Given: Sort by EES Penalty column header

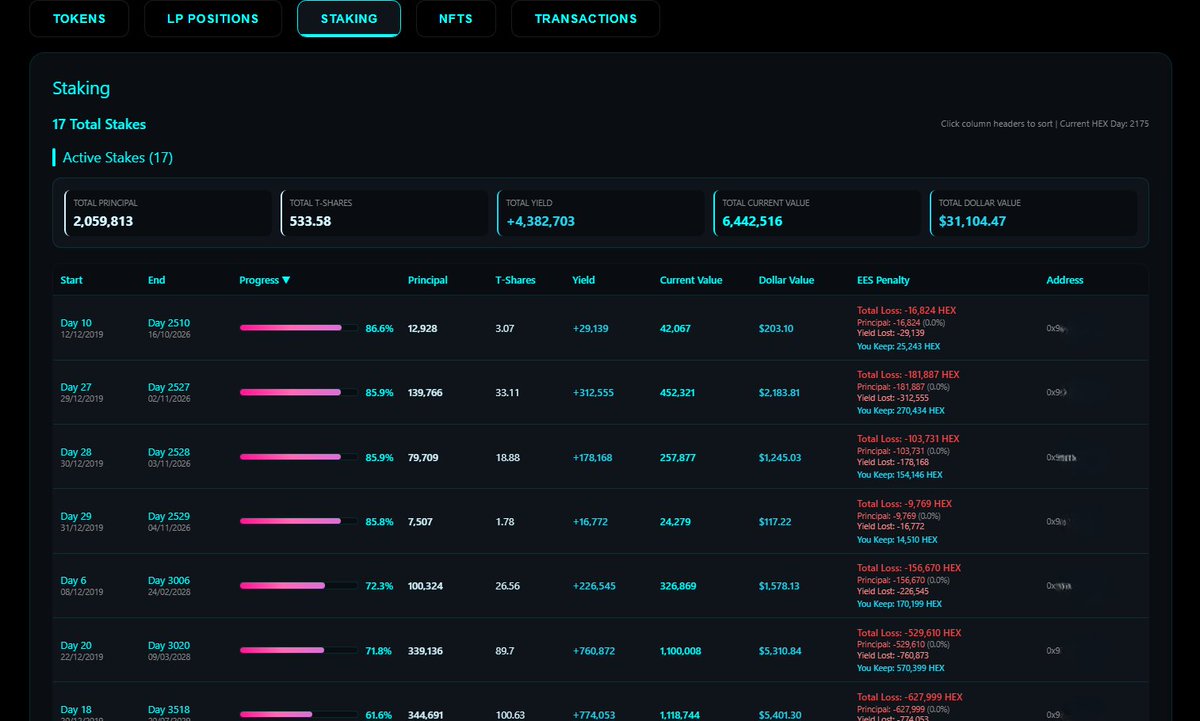Looking at the screenshot, I should (884, 280).
